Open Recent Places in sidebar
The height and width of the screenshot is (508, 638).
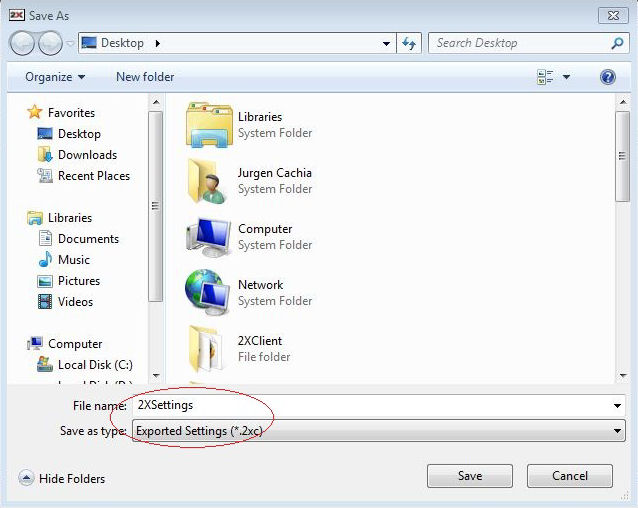(94, 176)
